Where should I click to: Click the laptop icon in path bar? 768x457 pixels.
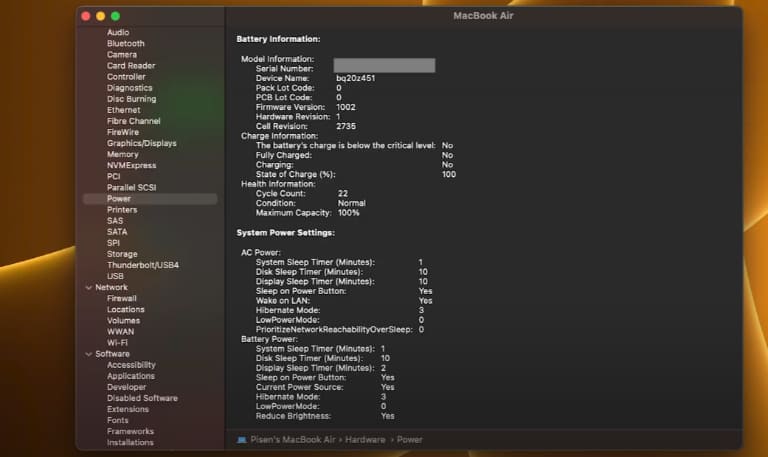tap(241, 440)
